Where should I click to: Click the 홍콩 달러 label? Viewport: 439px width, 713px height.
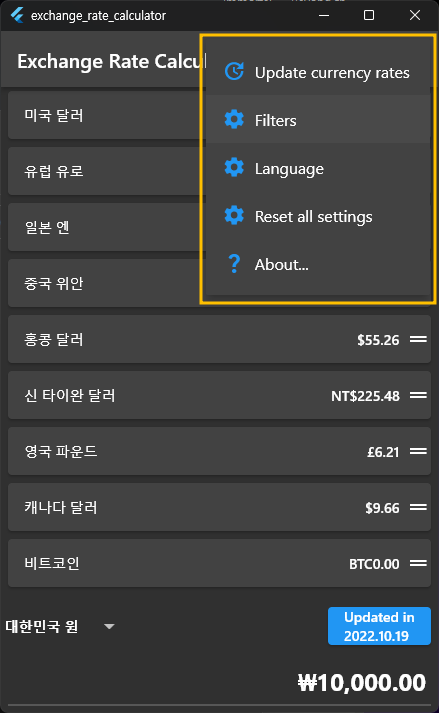54,339
